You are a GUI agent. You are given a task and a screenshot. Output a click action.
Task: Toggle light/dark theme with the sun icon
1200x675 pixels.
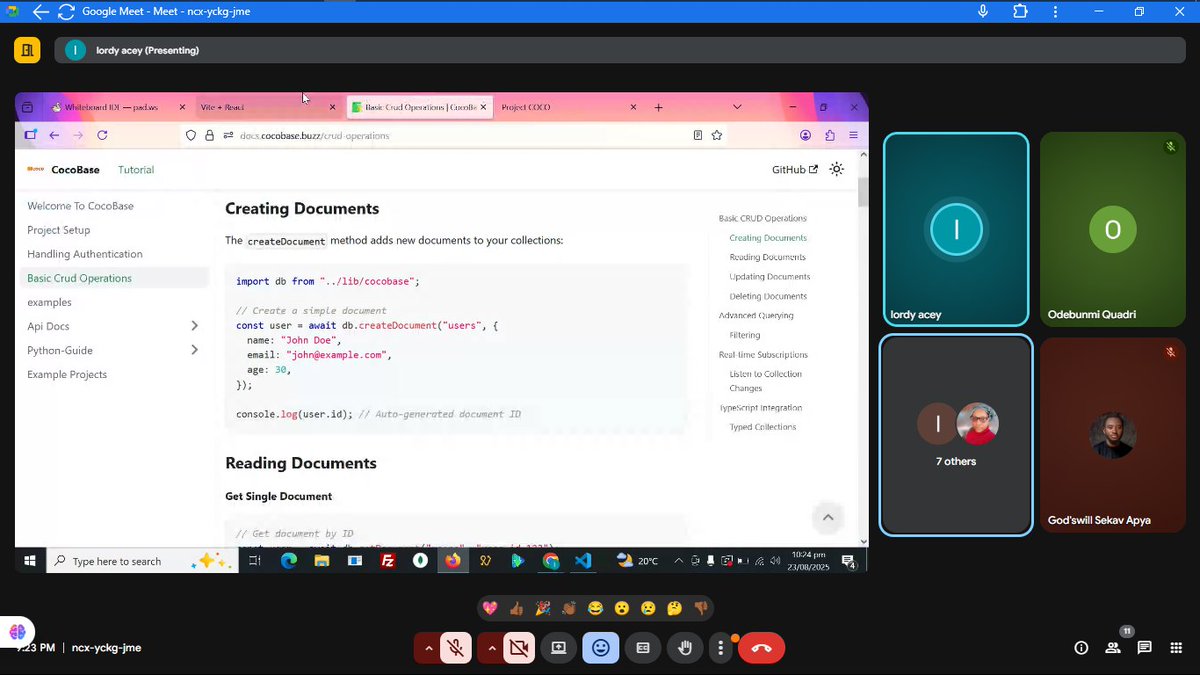pyautogui.click(x=837, y=169)
